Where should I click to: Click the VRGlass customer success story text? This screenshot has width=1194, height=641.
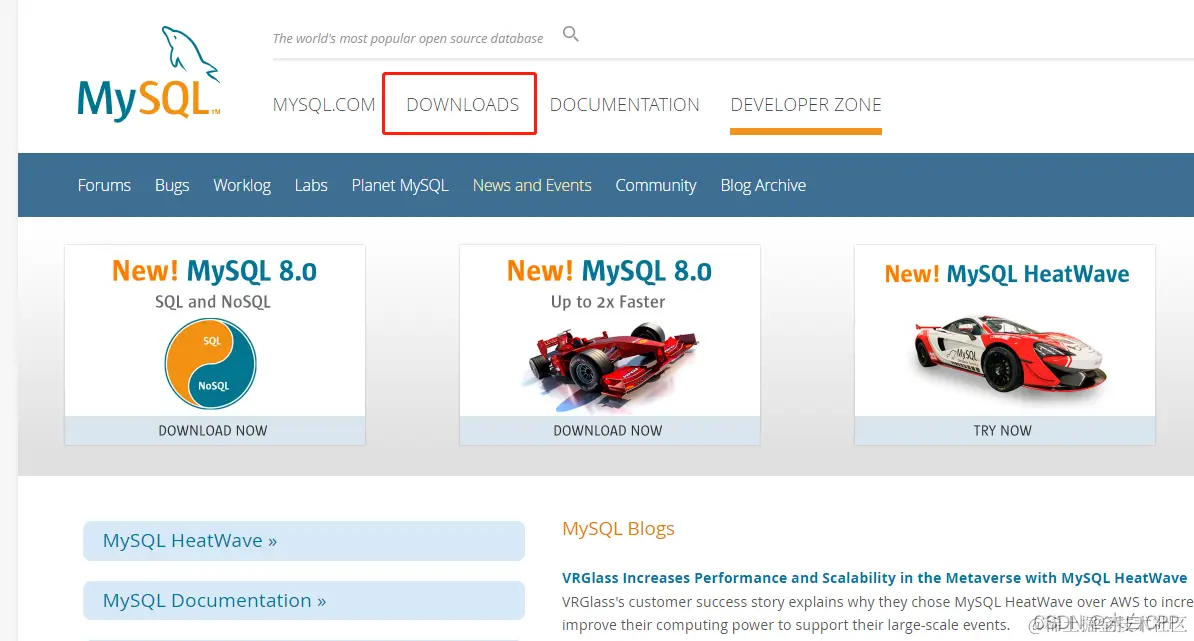click(x=877, y=614)
